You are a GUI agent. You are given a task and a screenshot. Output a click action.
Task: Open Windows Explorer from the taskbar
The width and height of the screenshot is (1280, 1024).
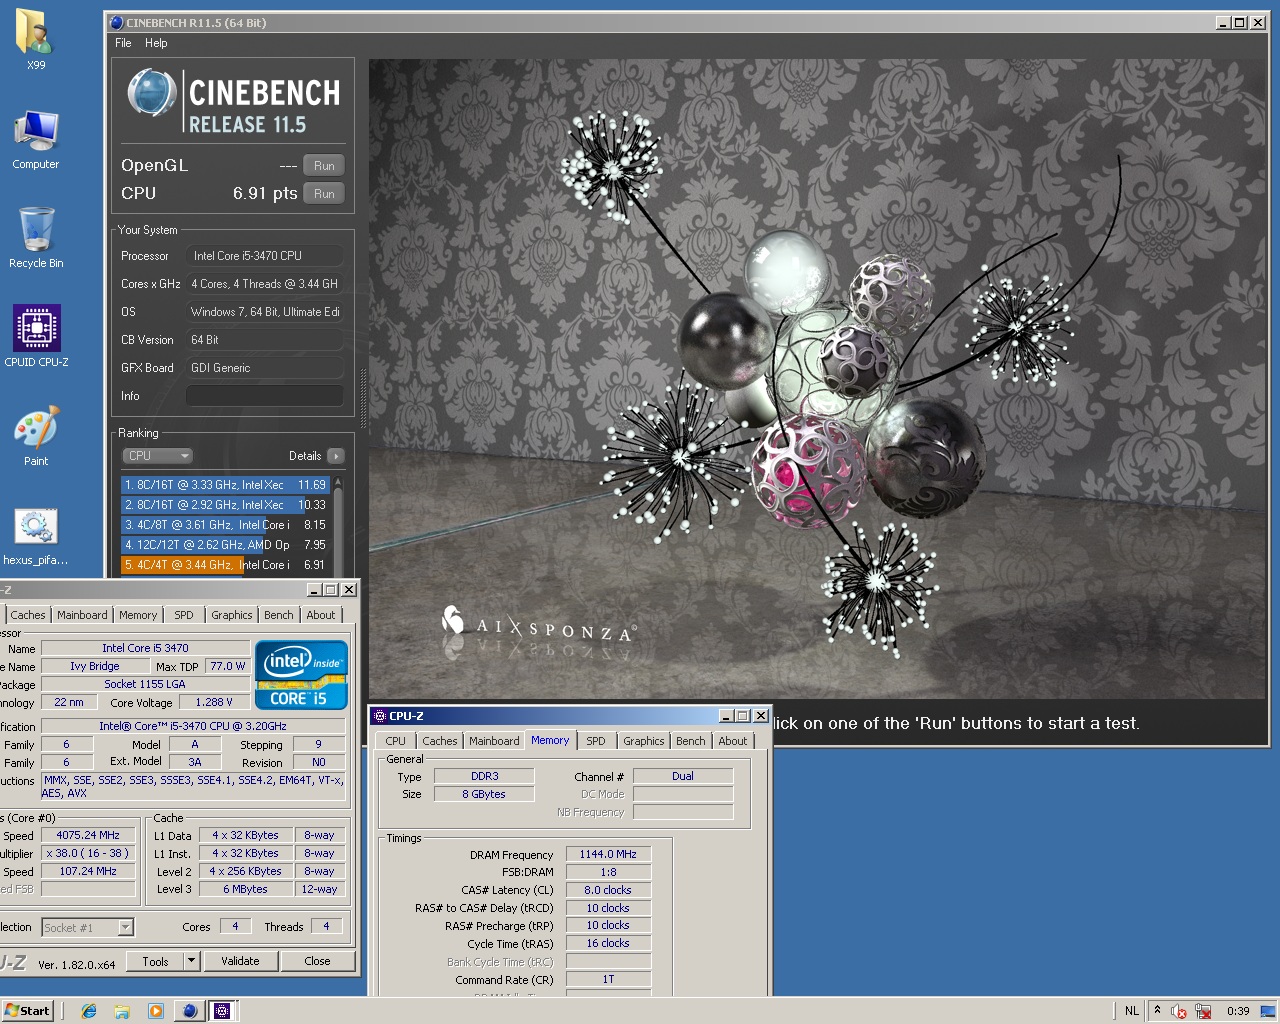[x=122, y=1011]
